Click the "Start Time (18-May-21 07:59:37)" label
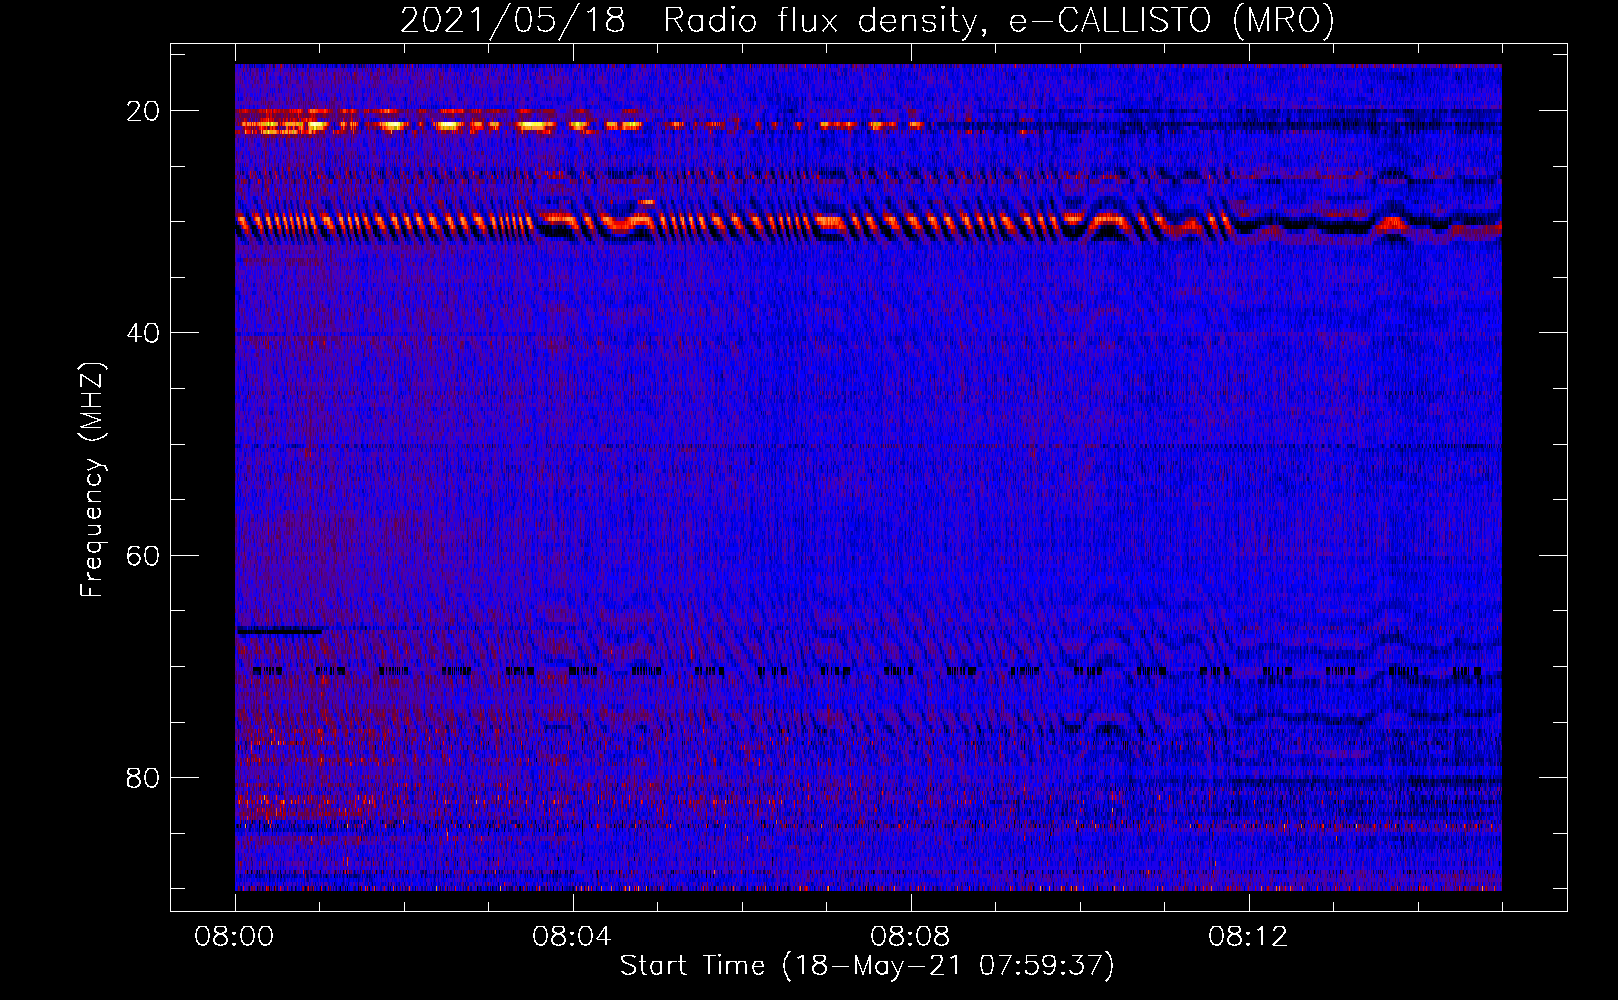Viewport: 1618px width, 1000px height. [x=867, y=966]
